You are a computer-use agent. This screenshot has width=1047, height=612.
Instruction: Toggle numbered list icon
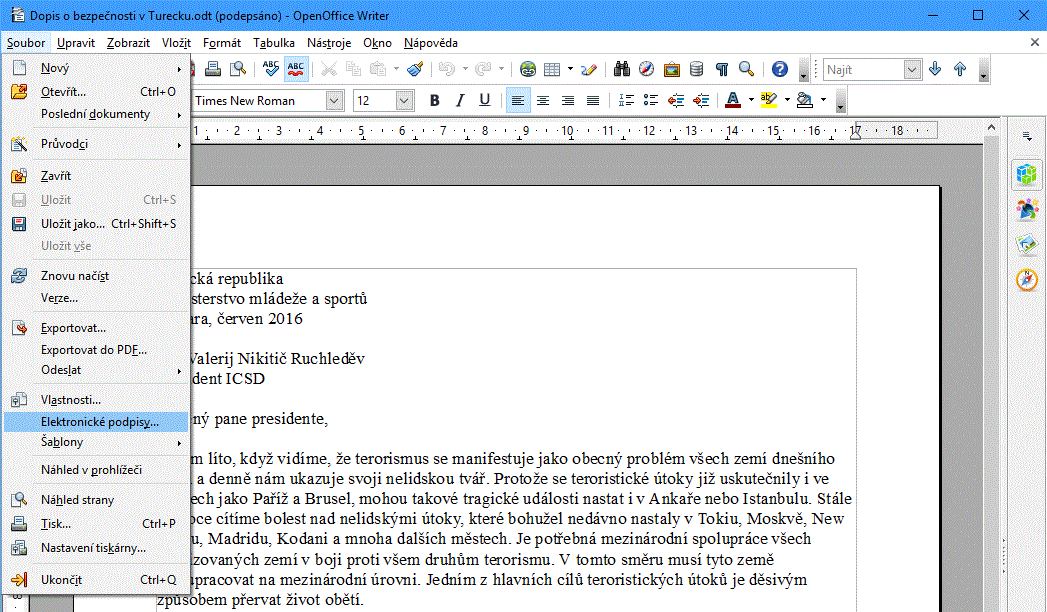click(626, 100)
